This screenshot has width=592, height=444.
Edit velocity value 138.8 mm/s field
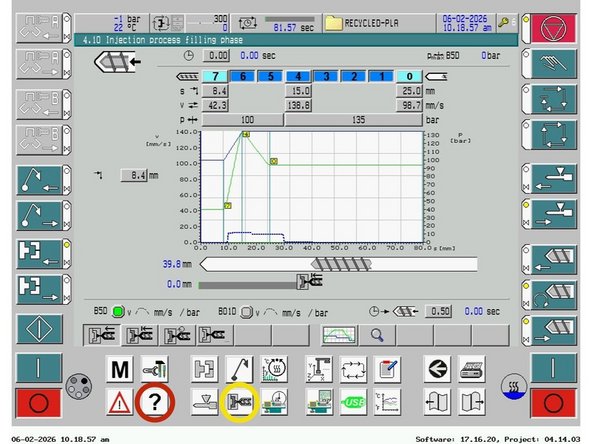[298, 105]
